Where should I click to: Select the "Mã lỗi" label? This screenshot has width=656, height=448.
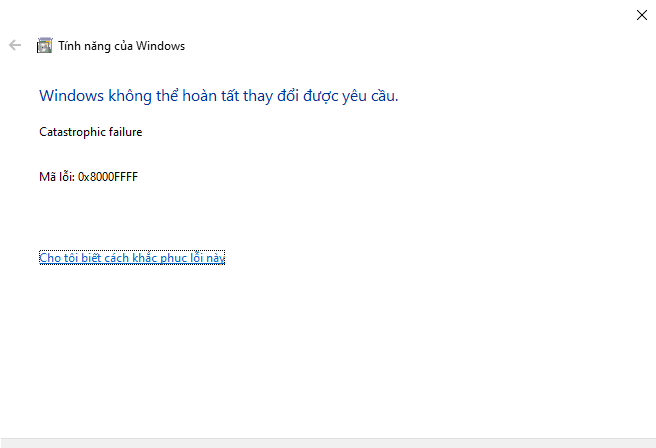coord(56,177)
